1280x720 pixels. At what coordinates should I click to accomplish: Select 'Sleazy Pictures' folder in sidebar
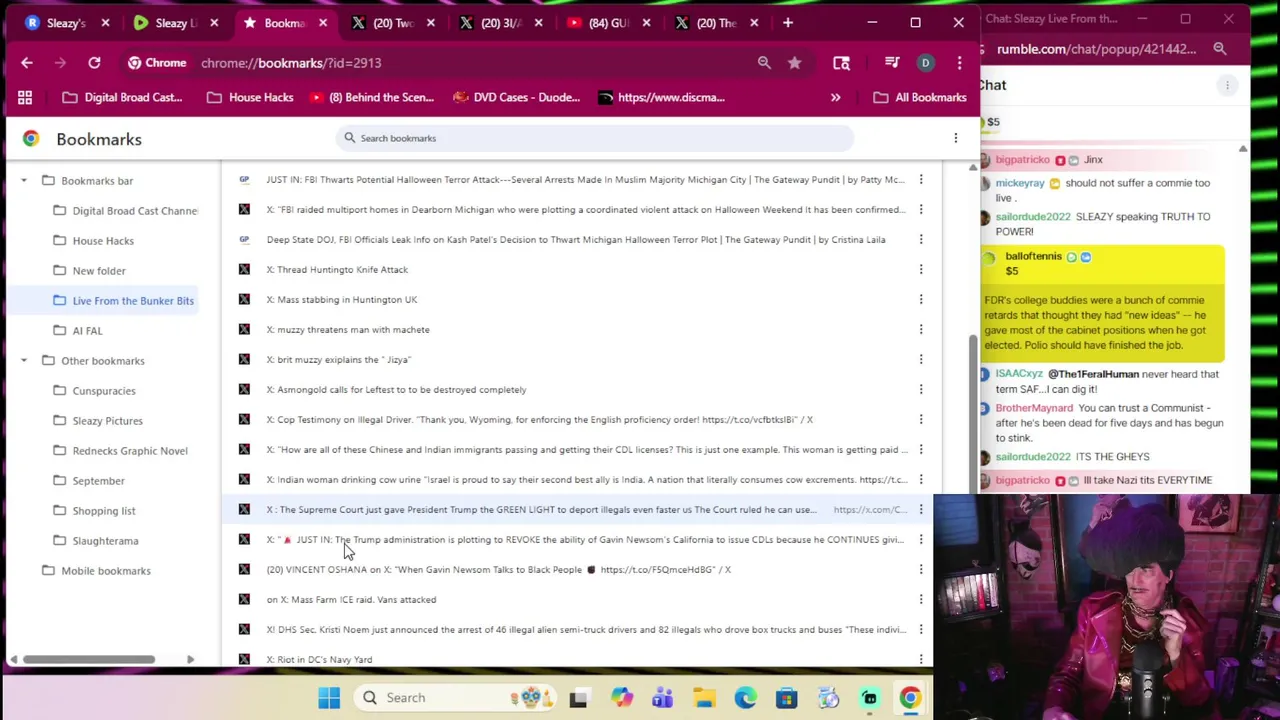pyautogui.click(x=97, y=420)
